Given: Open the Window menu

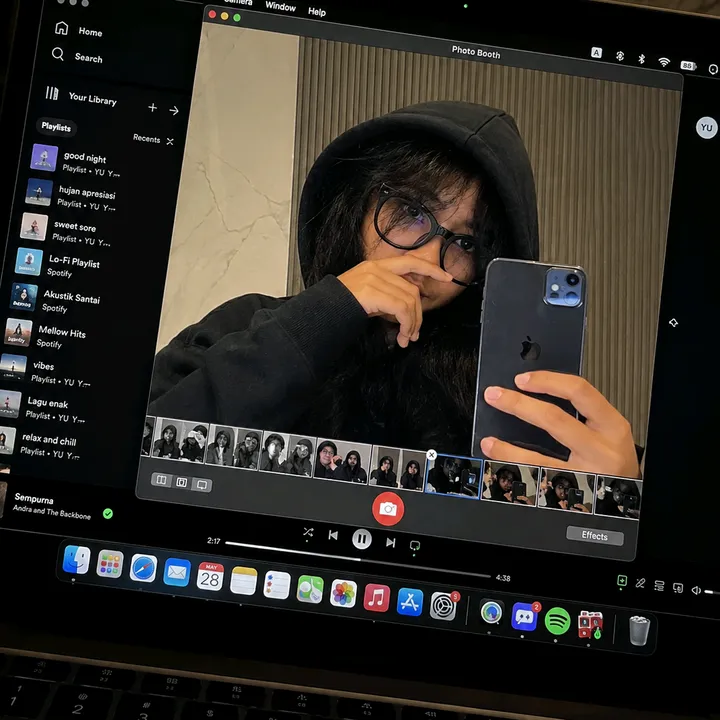Looking at the screenshot, I should (281, 6).
